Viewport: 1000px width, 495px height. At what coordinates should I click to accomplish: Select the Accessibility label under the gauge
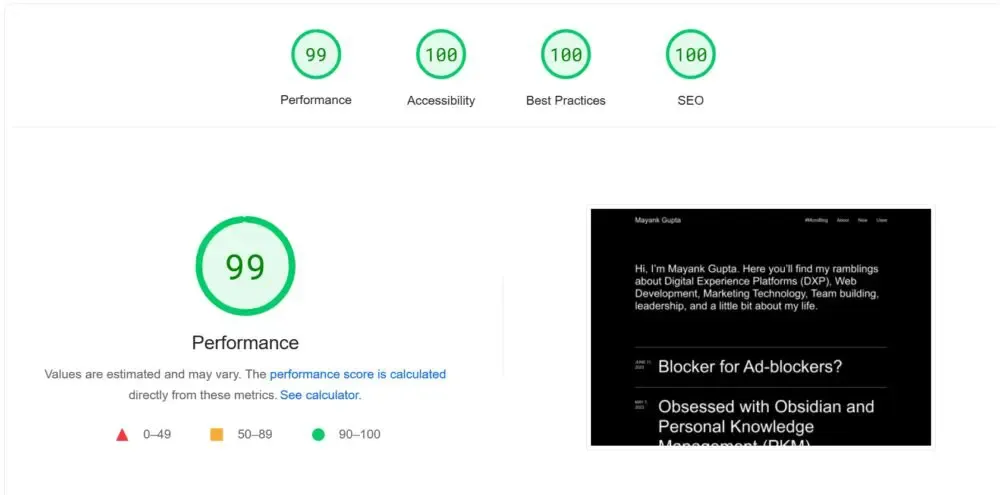(x=441, y=101)
